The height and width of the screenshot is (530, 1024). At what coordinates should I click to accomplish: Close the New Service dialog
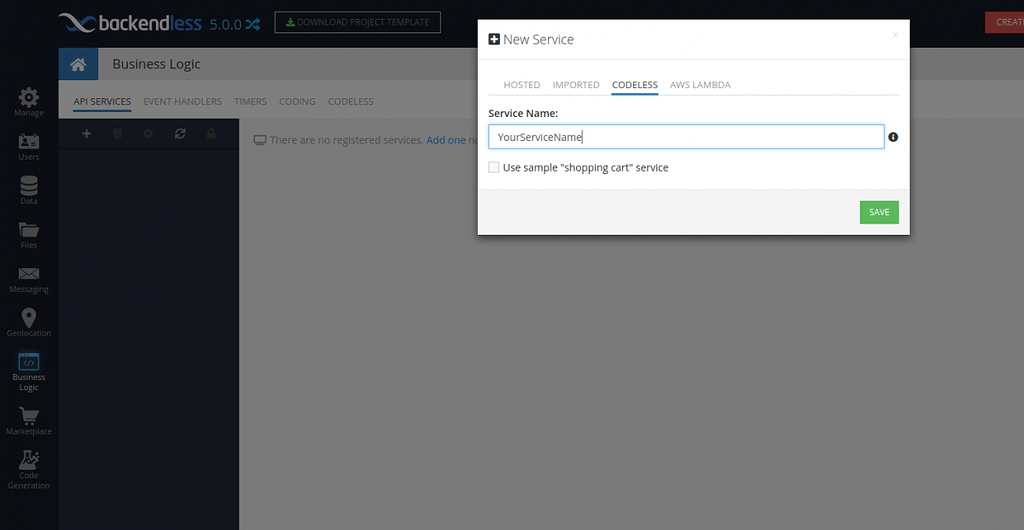(895, 35)
